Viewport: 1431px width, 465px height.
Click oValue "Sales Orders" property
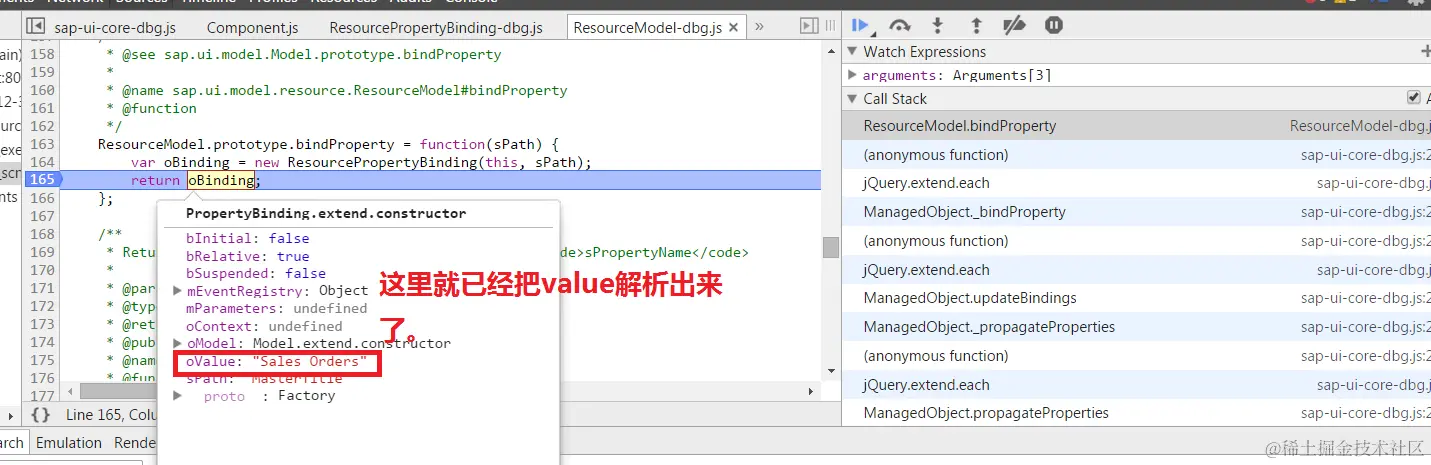pyautogui.click(x=277, y=361)
